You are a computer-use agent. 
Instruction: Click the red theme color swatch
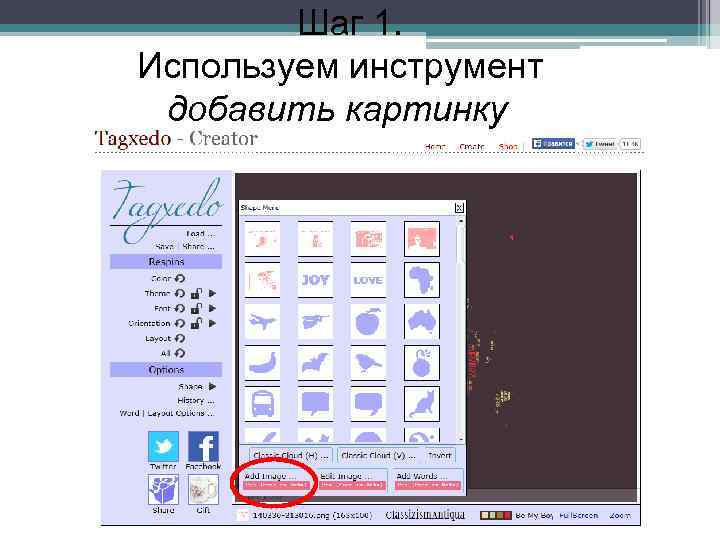tap(507, 515)
